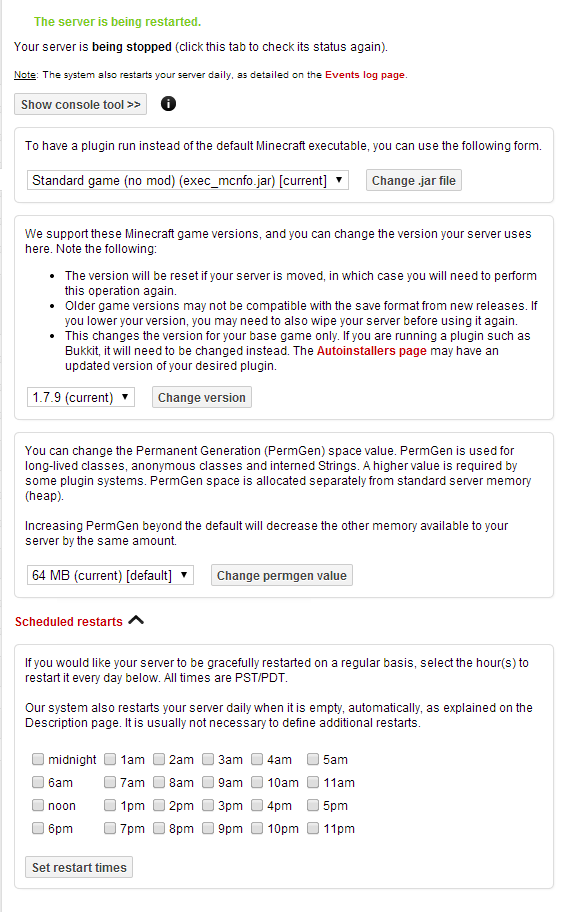573x912 pixels.
Task: Tick the 4pm restart checkbox
Action: (257, 805)
